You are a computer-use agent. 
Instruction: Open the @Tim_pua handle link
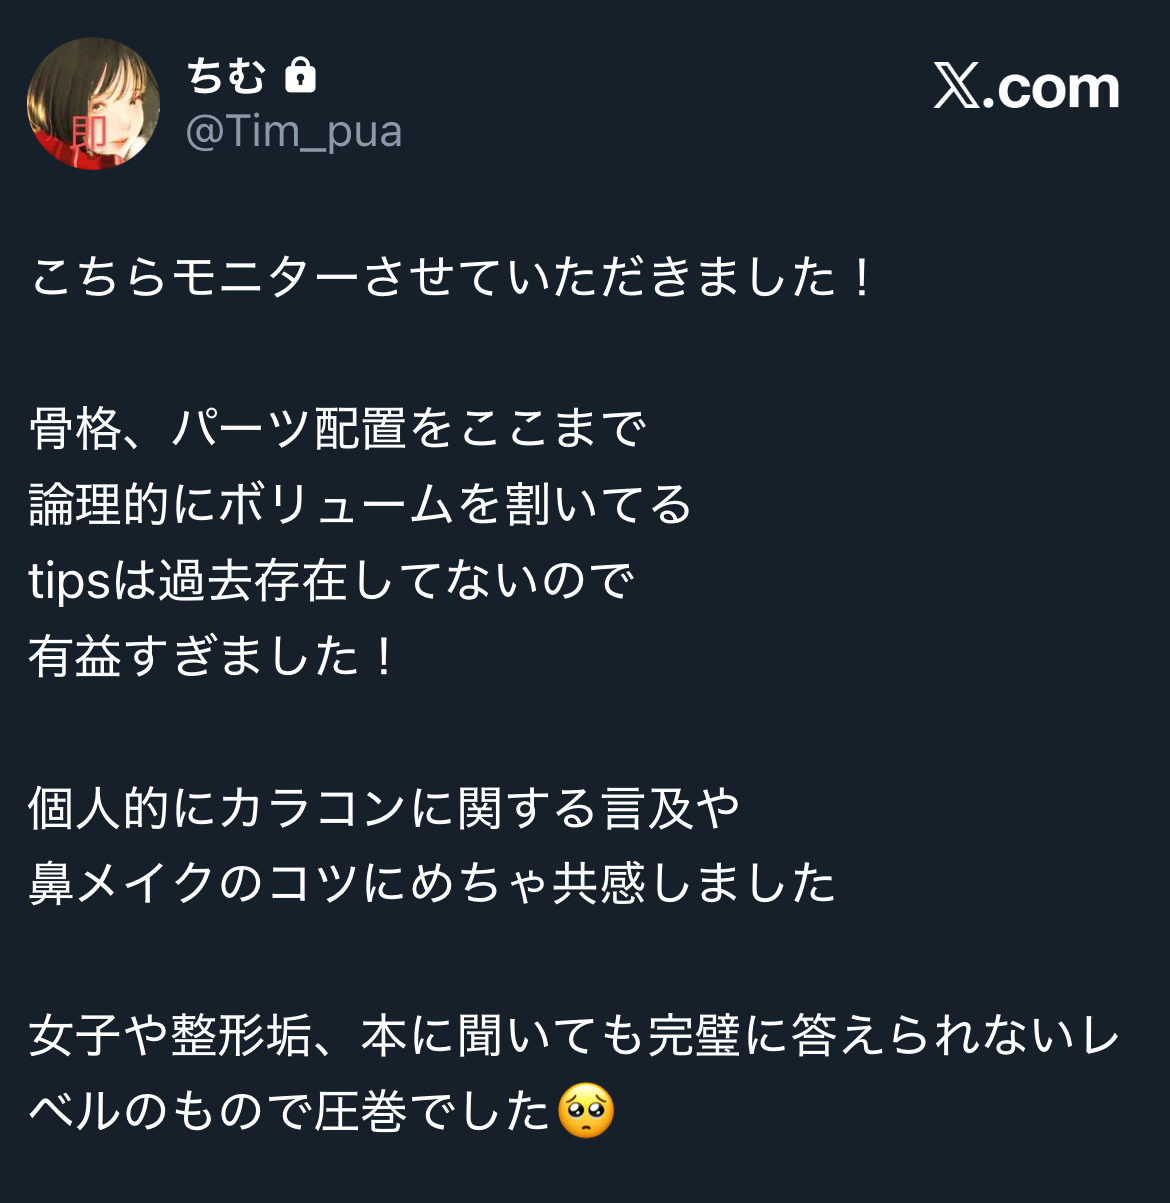pos(294,132)
